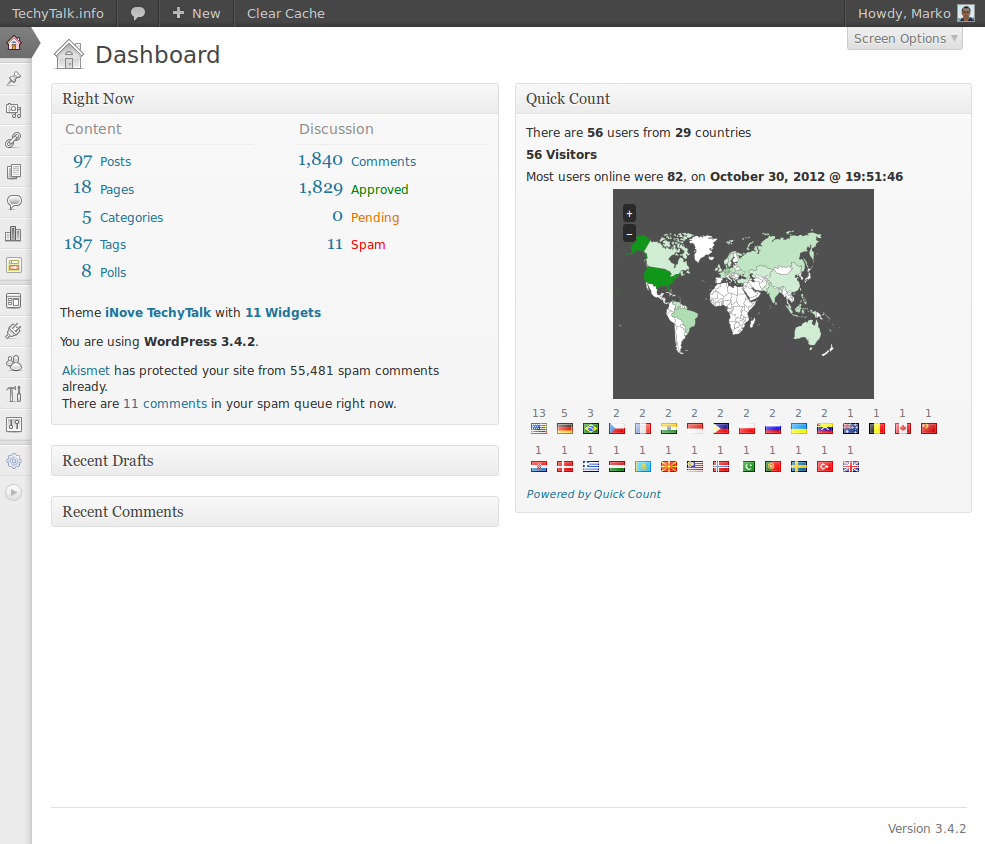
Task: Click Clear Cache in the admin bar
Action: point(285,13)
